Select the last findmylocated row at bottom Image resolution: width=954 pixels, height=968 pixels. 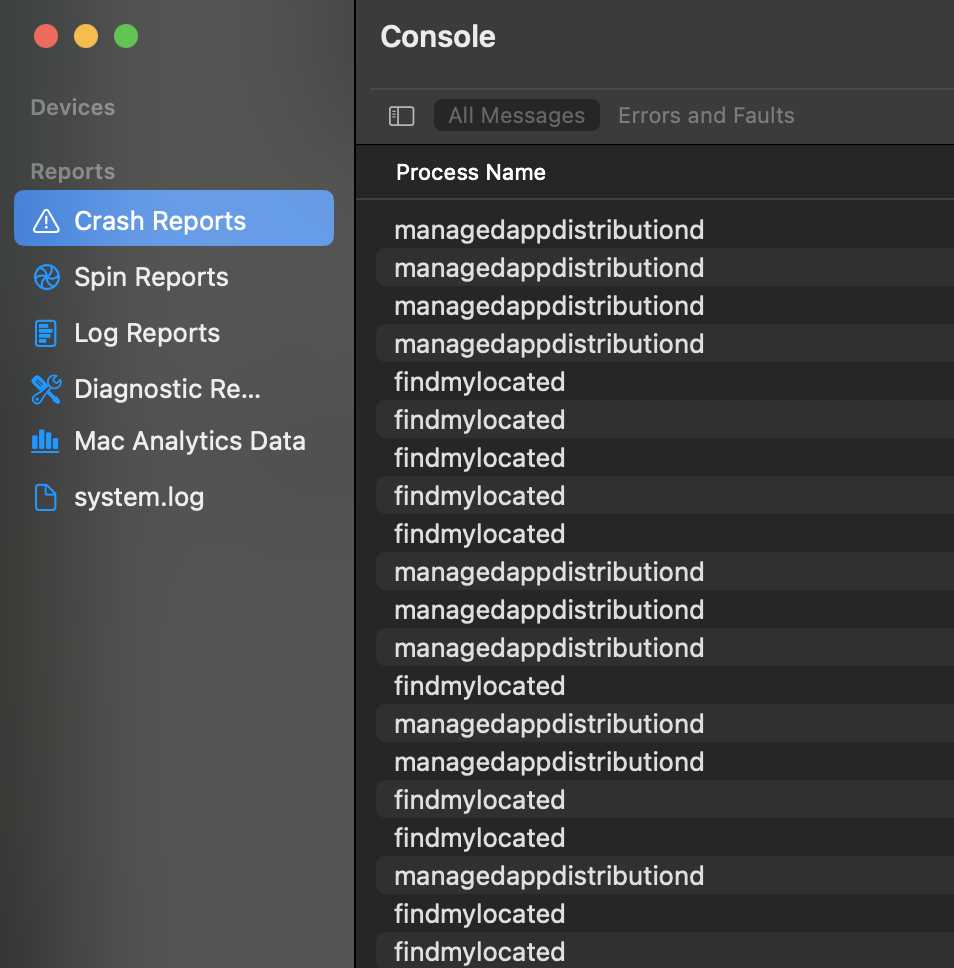pos(665,951)
